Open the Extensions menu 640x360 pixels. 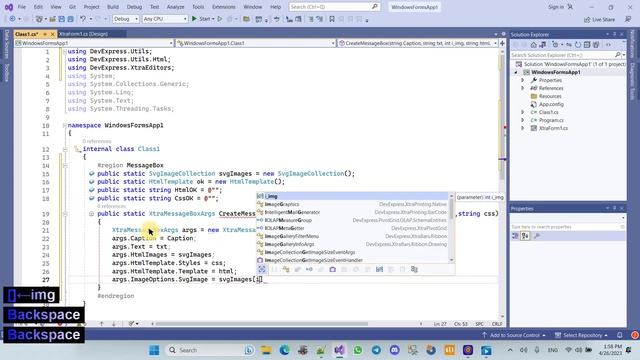(x=224, y=7)
